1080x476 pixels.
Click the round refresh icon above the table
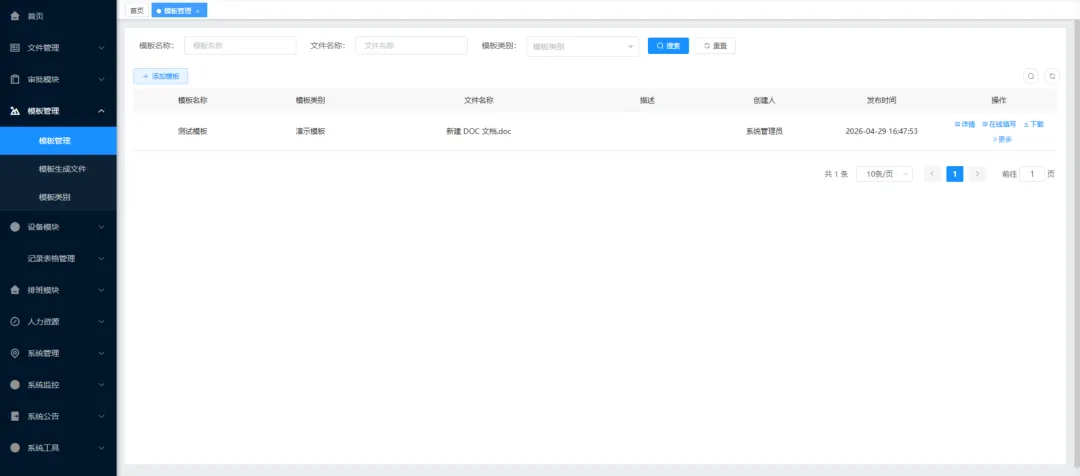tap(1052, 76)
